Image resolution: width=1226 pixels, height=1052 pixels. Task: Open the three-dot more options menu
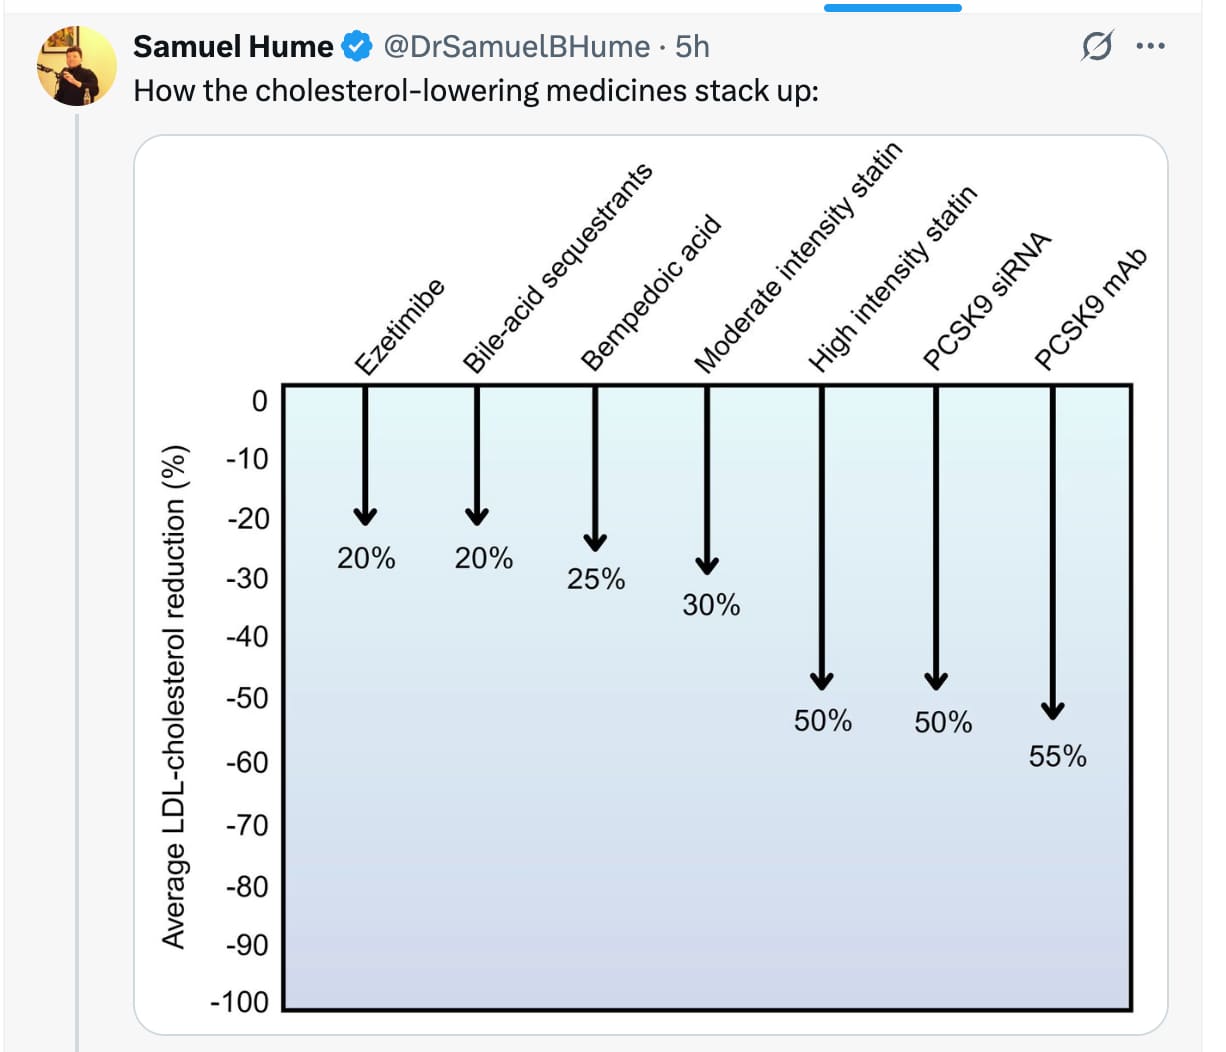tap(1151, 46)
